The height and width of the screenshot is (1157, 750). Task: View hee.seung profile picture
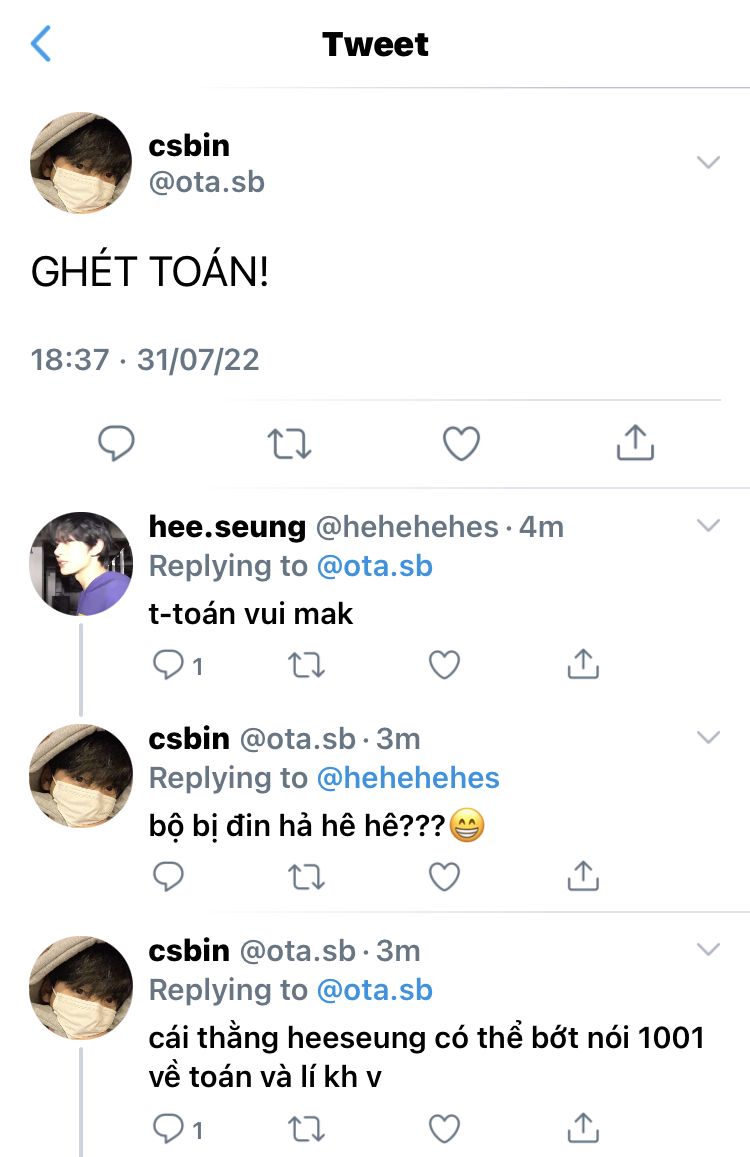(x=81, y=566)
